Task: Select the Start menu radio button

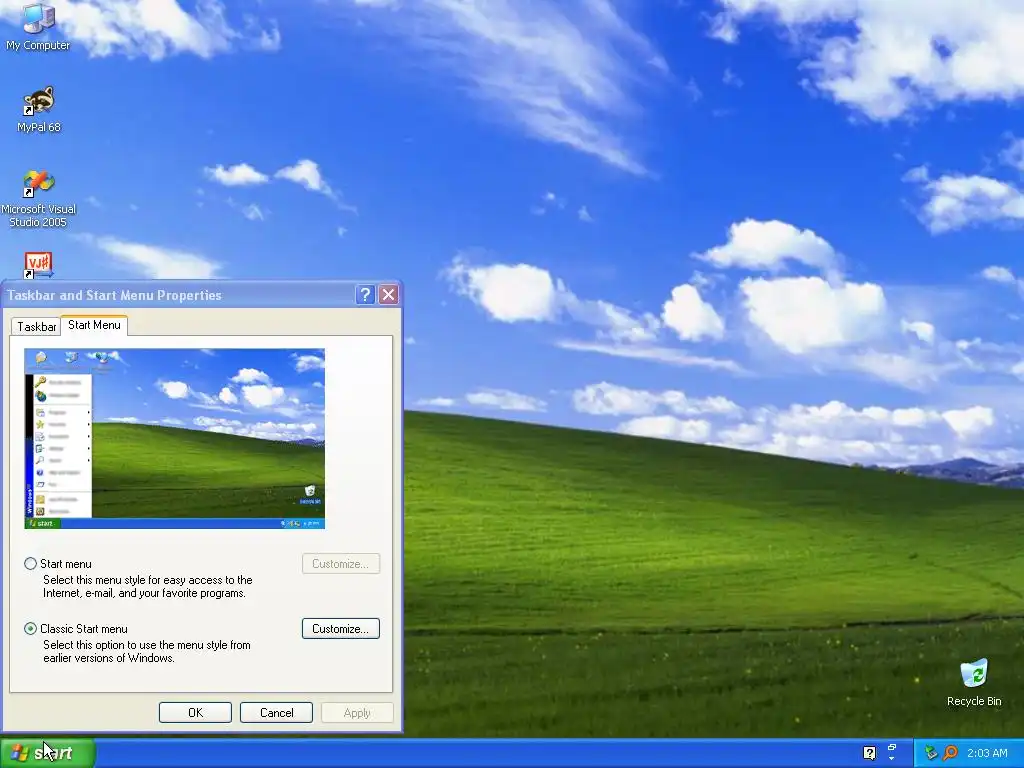Action: [30, 564]
